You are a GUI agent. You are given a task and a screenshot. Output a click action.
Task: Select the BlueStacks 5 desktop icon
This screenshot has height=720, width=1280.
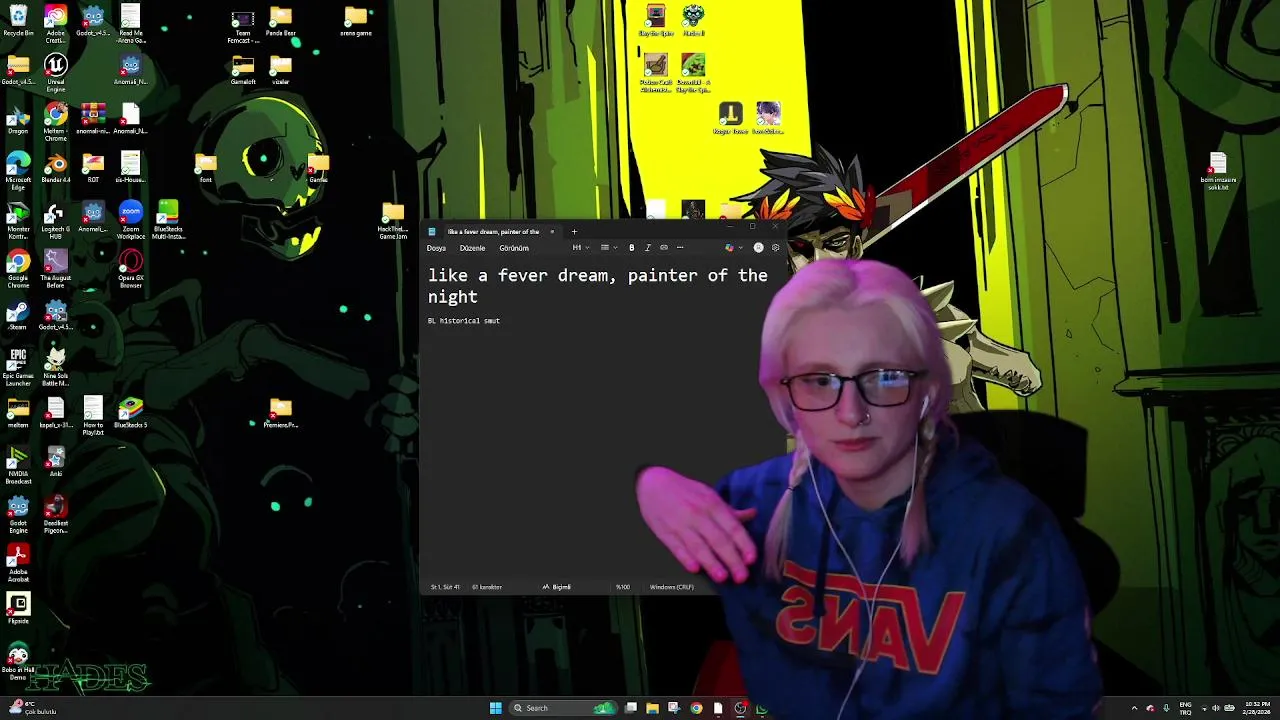pyautogui.click(x=131, y=413)
